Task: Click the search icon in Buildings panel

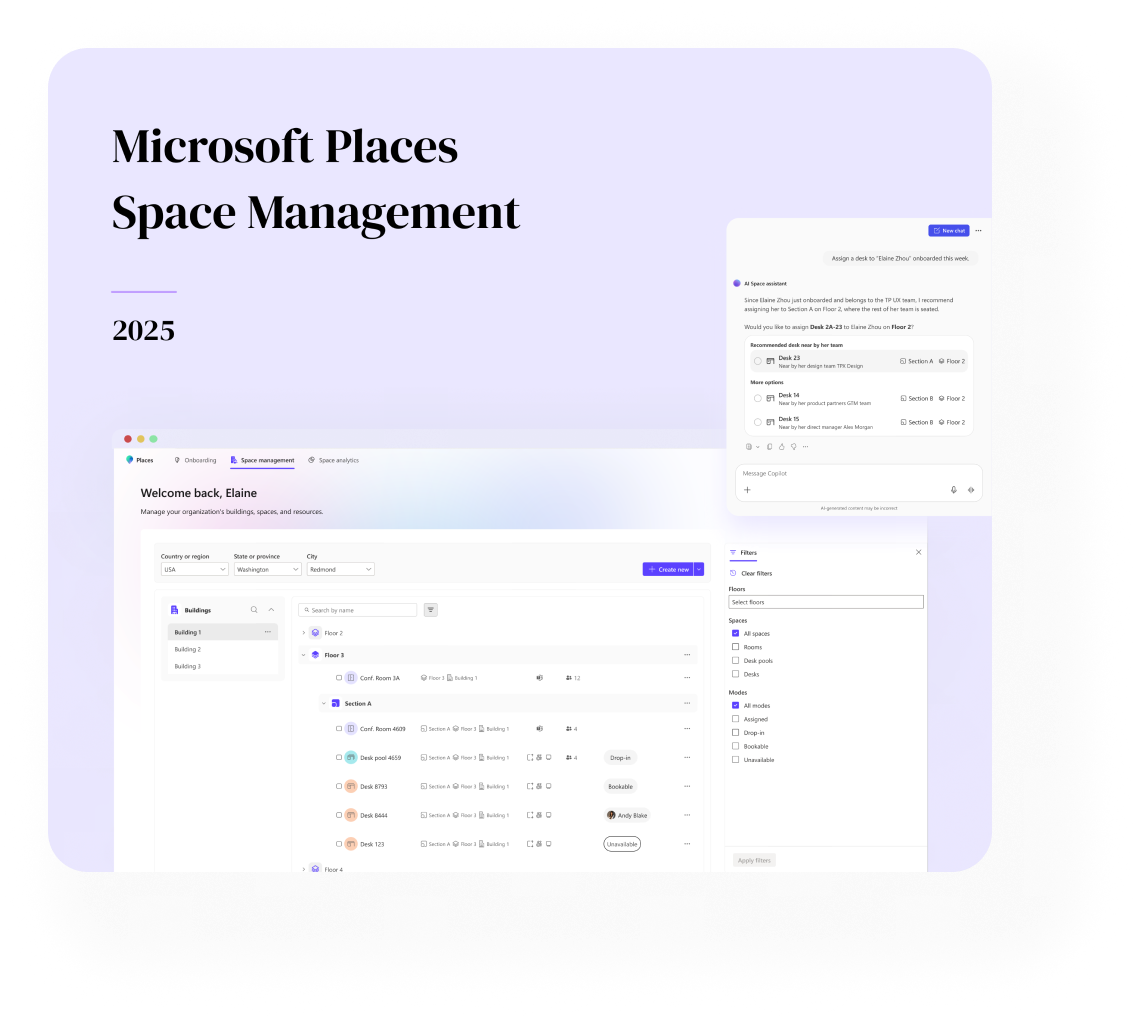Action: tap(254, 610)
